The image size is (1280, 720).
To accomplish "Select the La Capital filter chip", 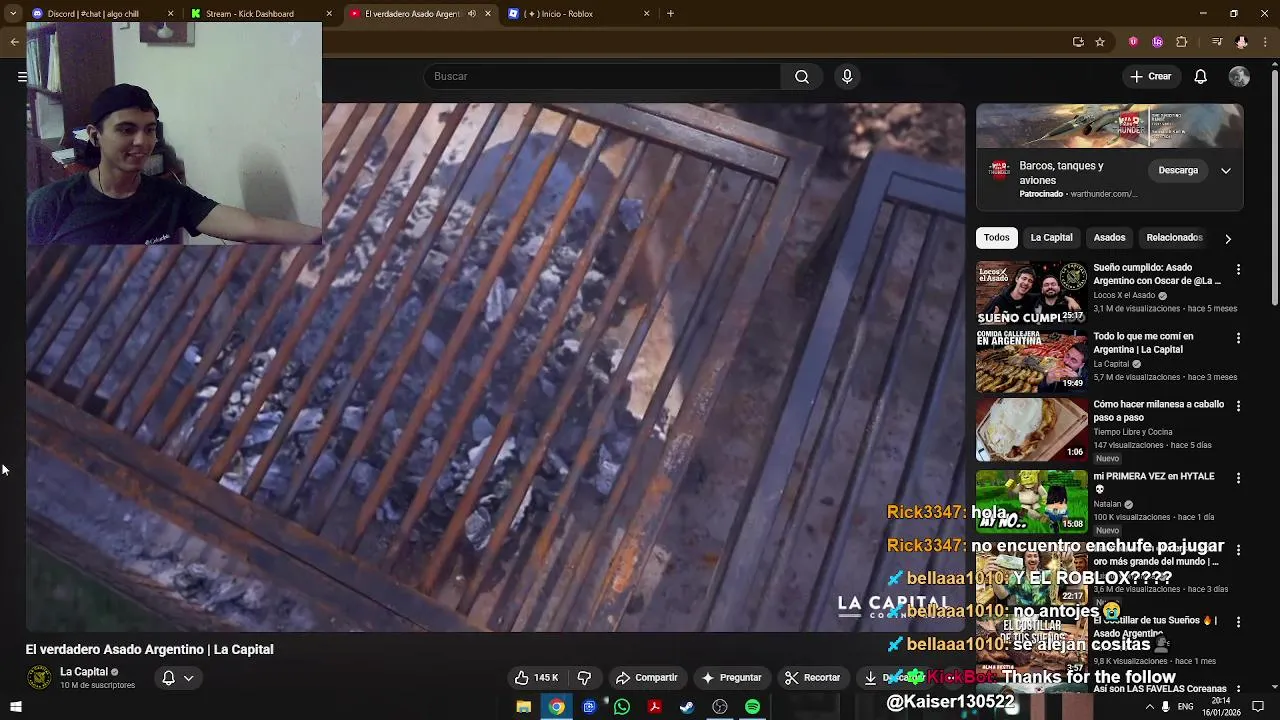I will coord(1051,238).
